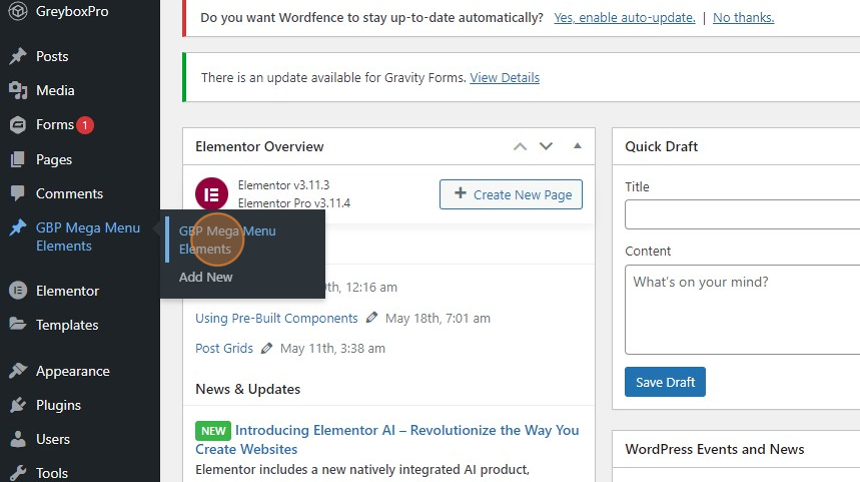860x482 pixels.
Task: Click the Users person icon
Action: [x=18, y=439]
